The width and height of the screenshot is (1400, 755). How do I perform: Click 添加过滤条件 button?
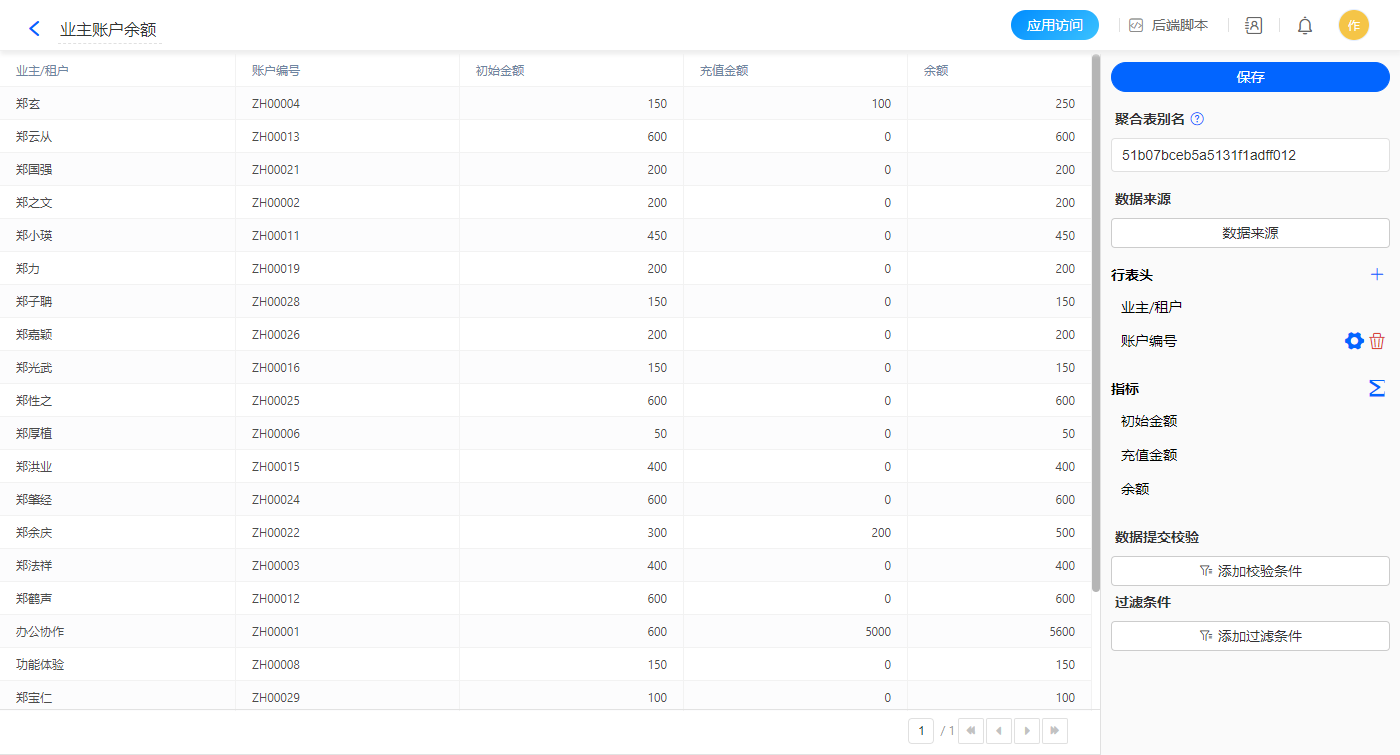(1250, 636)
